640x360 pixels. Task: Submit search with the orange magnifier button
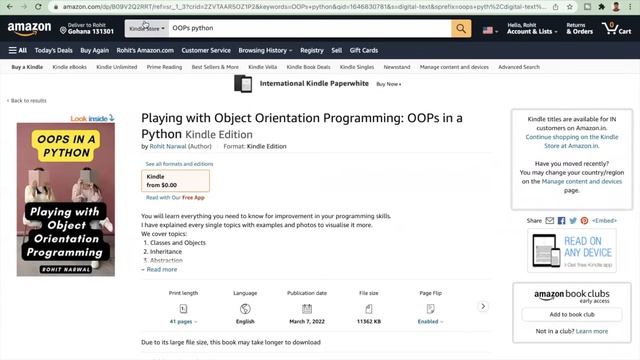[x=461, y=29]
